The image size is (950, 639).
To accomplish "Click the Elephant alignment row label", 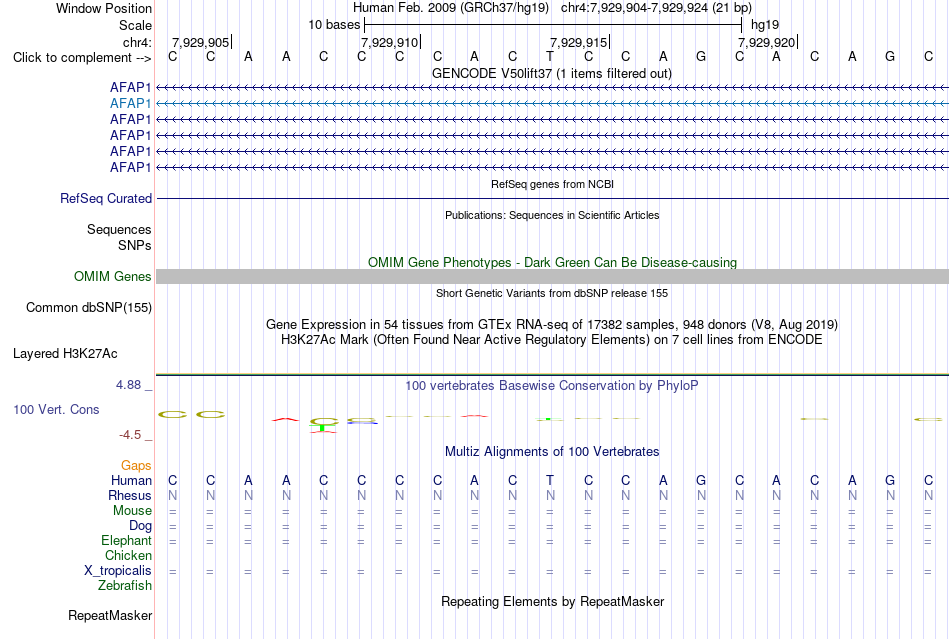I will coord(126,541).
